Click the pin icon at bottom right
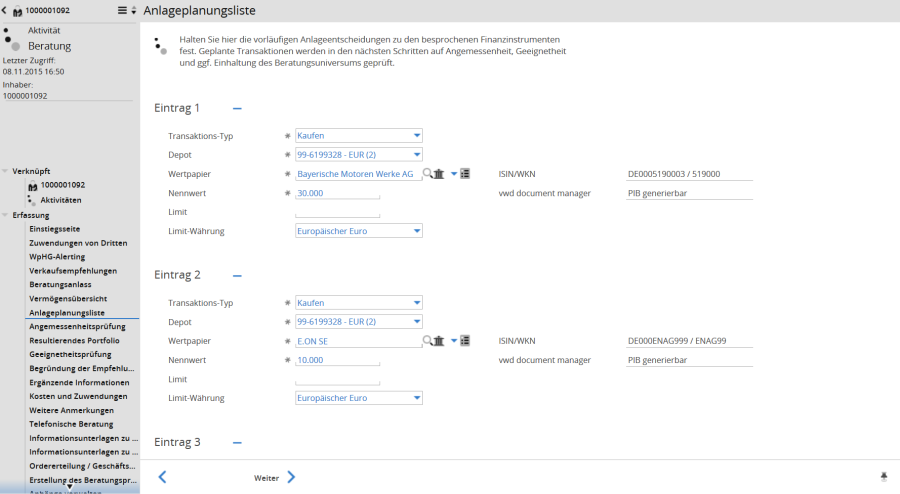 tap(884, 477)
